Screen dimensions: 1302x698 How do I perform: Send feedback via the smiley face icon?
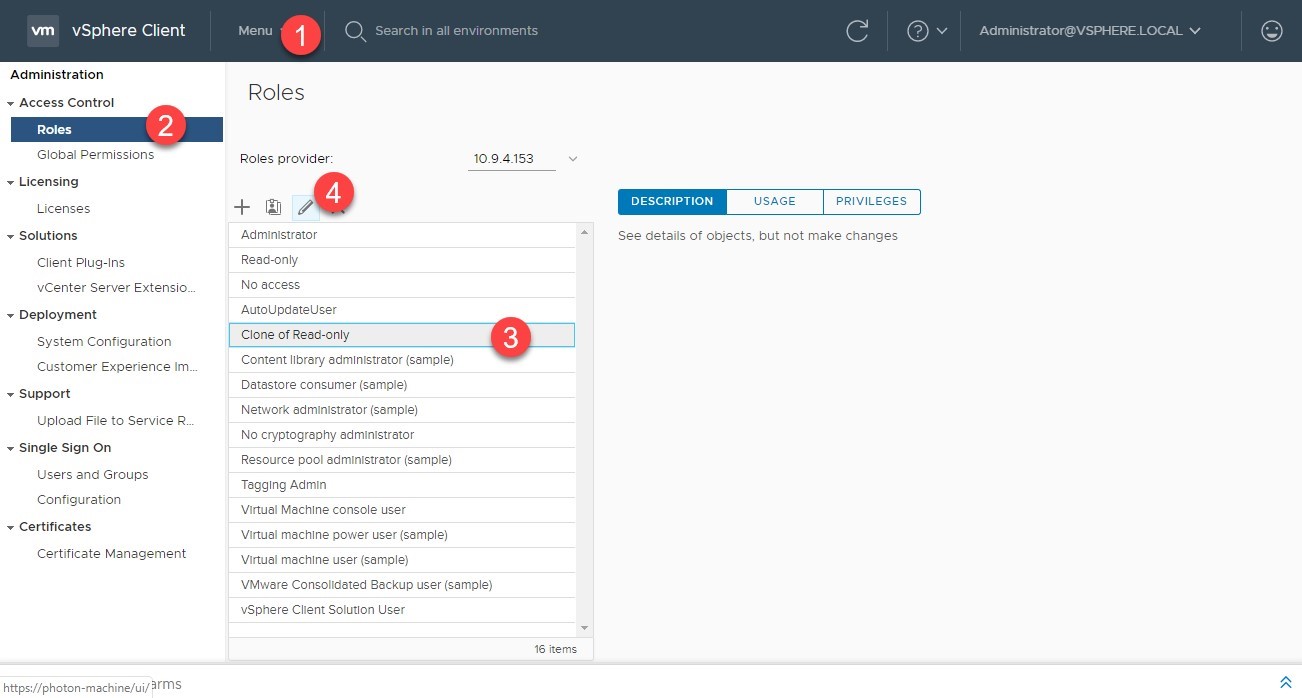pyautogui.click(x=1271, y=31)
